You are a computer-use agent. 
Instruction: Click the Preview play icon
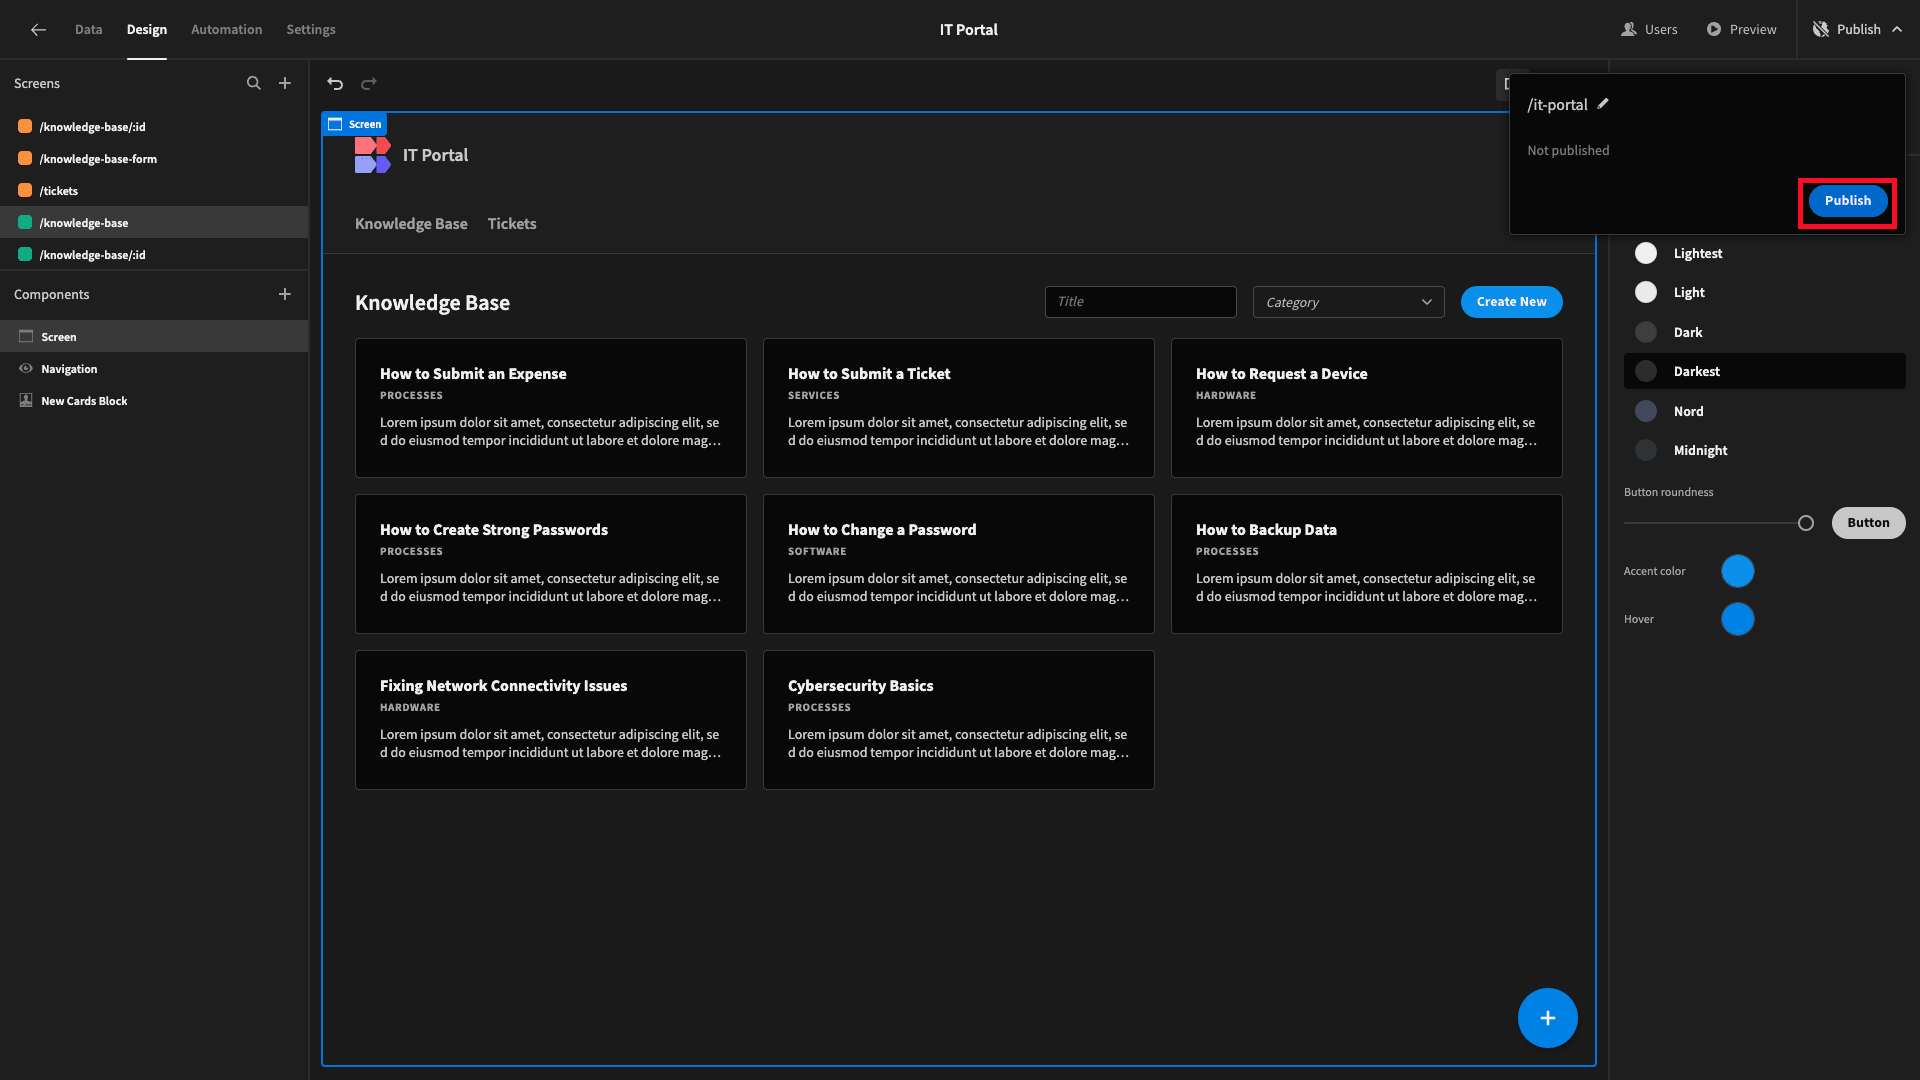coord(1714,30)
